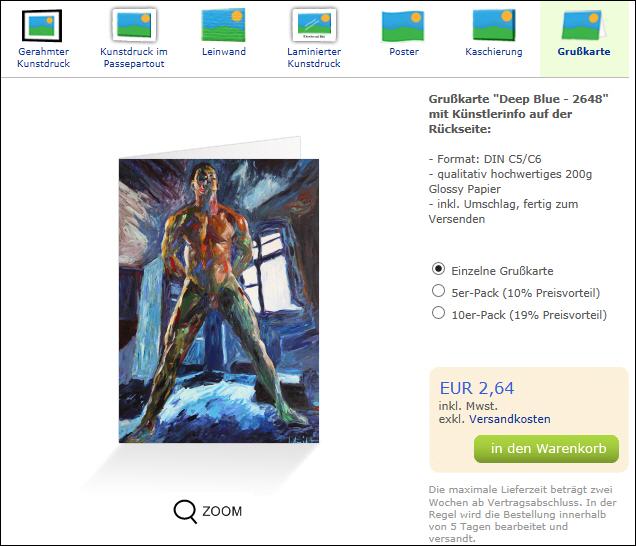This screenshot has height=546, width=636.
Task: Click the Grußkarte folded card icon
Action: [584, 25]
